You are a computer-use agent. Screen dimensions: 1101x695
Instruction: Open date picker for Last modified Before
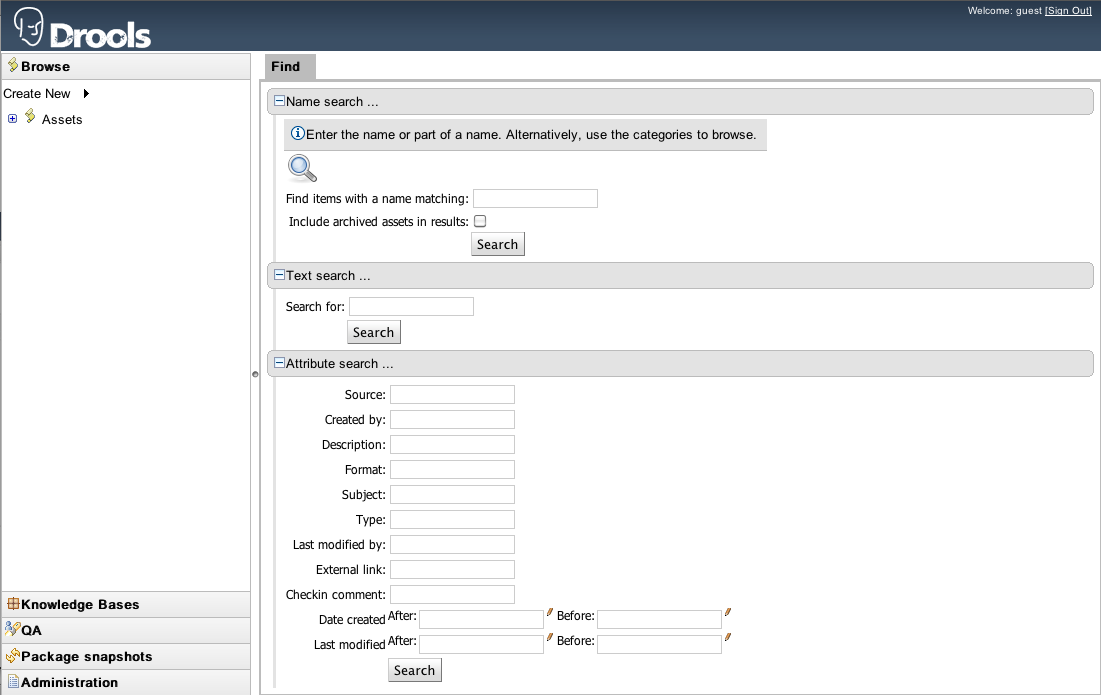728,637
